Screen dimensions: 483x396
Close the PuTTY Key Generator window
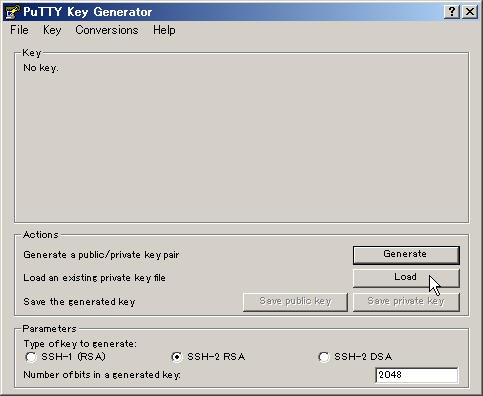[470, 12]
